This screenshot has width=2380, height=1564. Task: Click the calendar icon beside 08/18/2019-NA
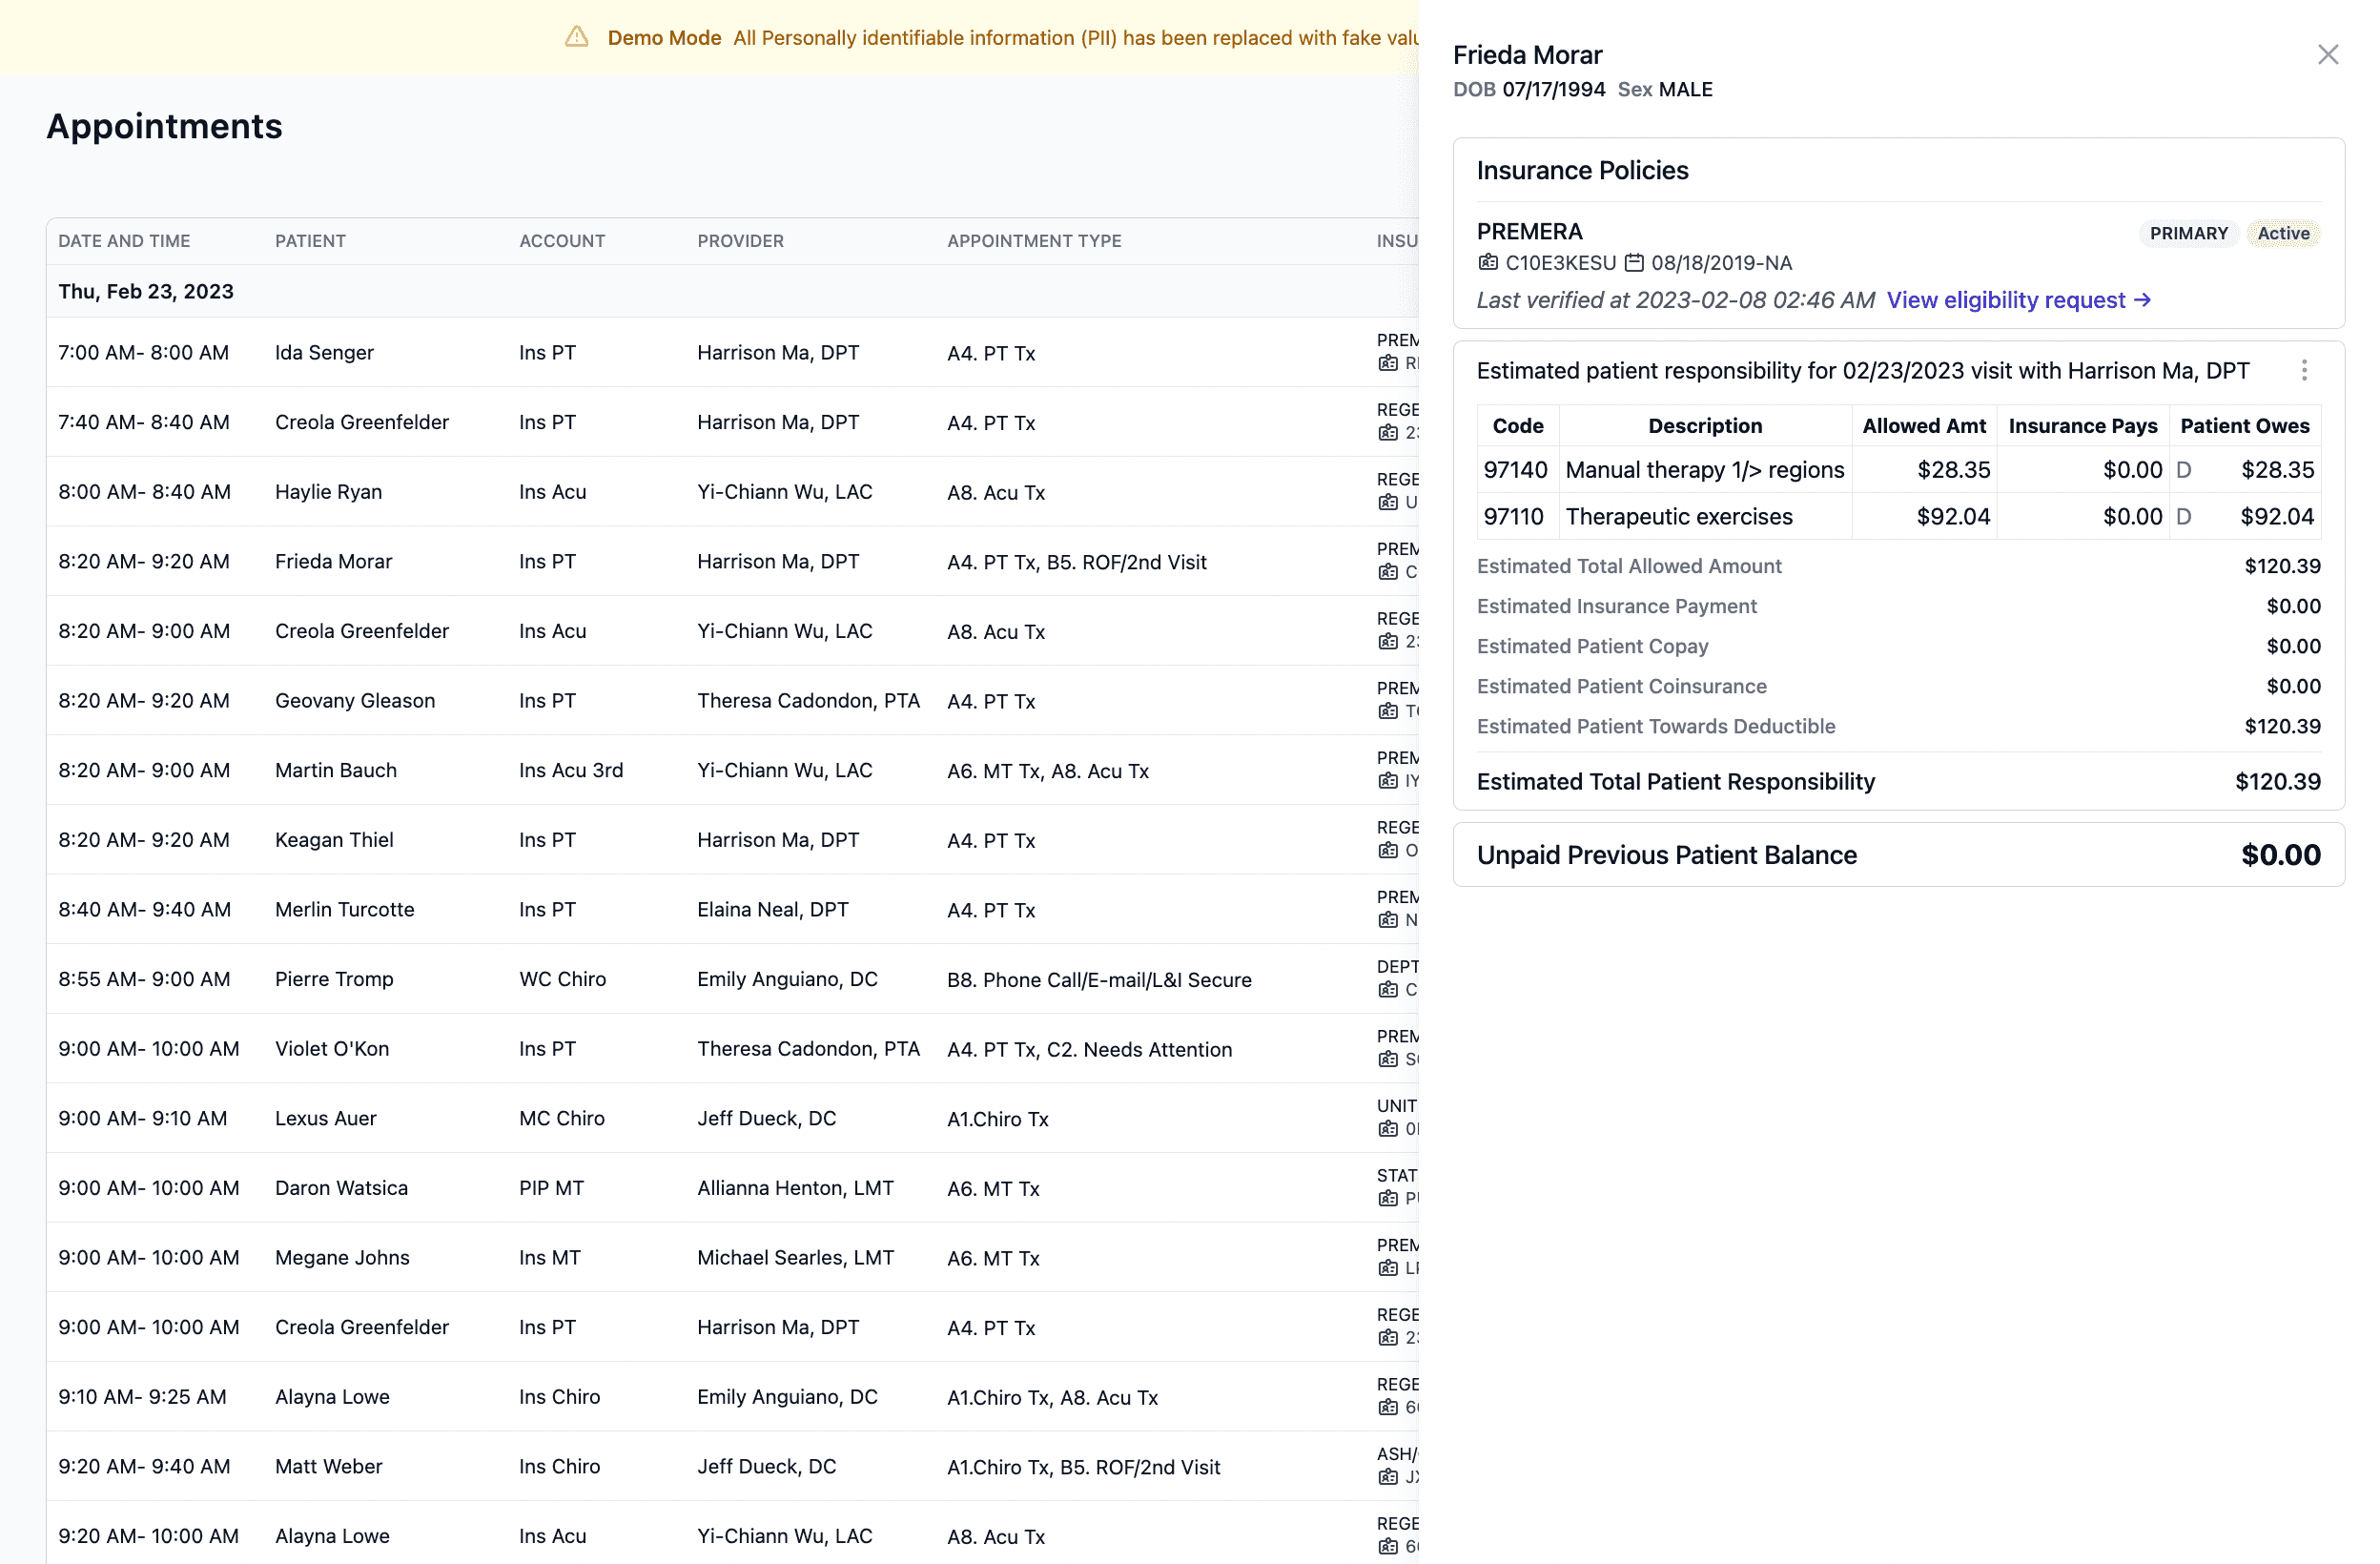point(1634,262)
